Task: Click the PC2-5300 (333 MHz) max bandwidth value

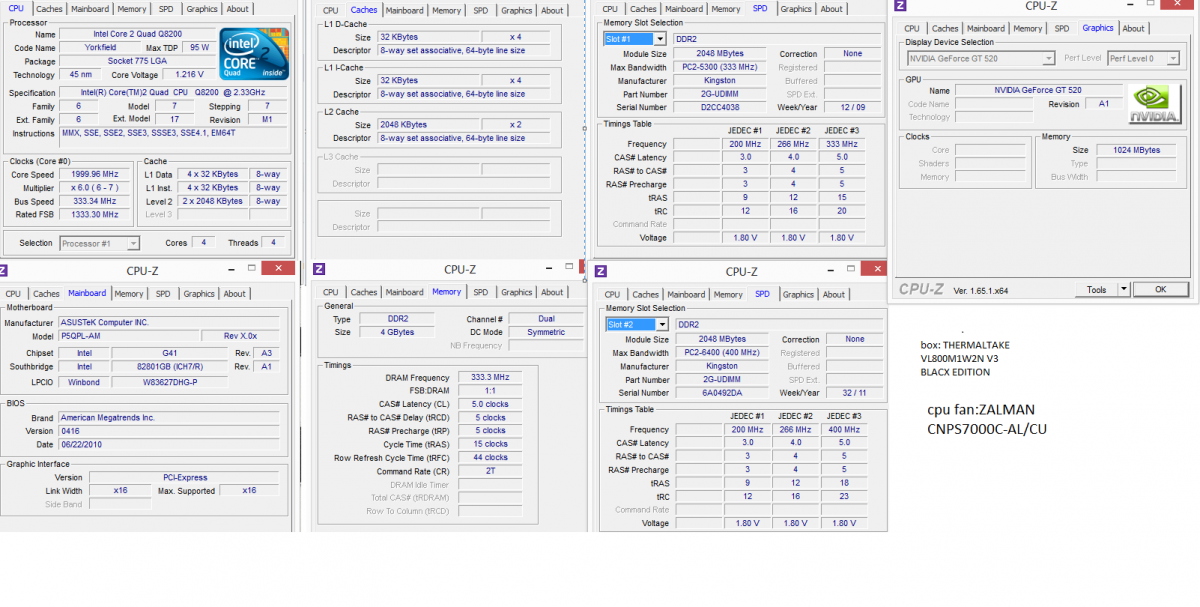Action: point(722,67)
